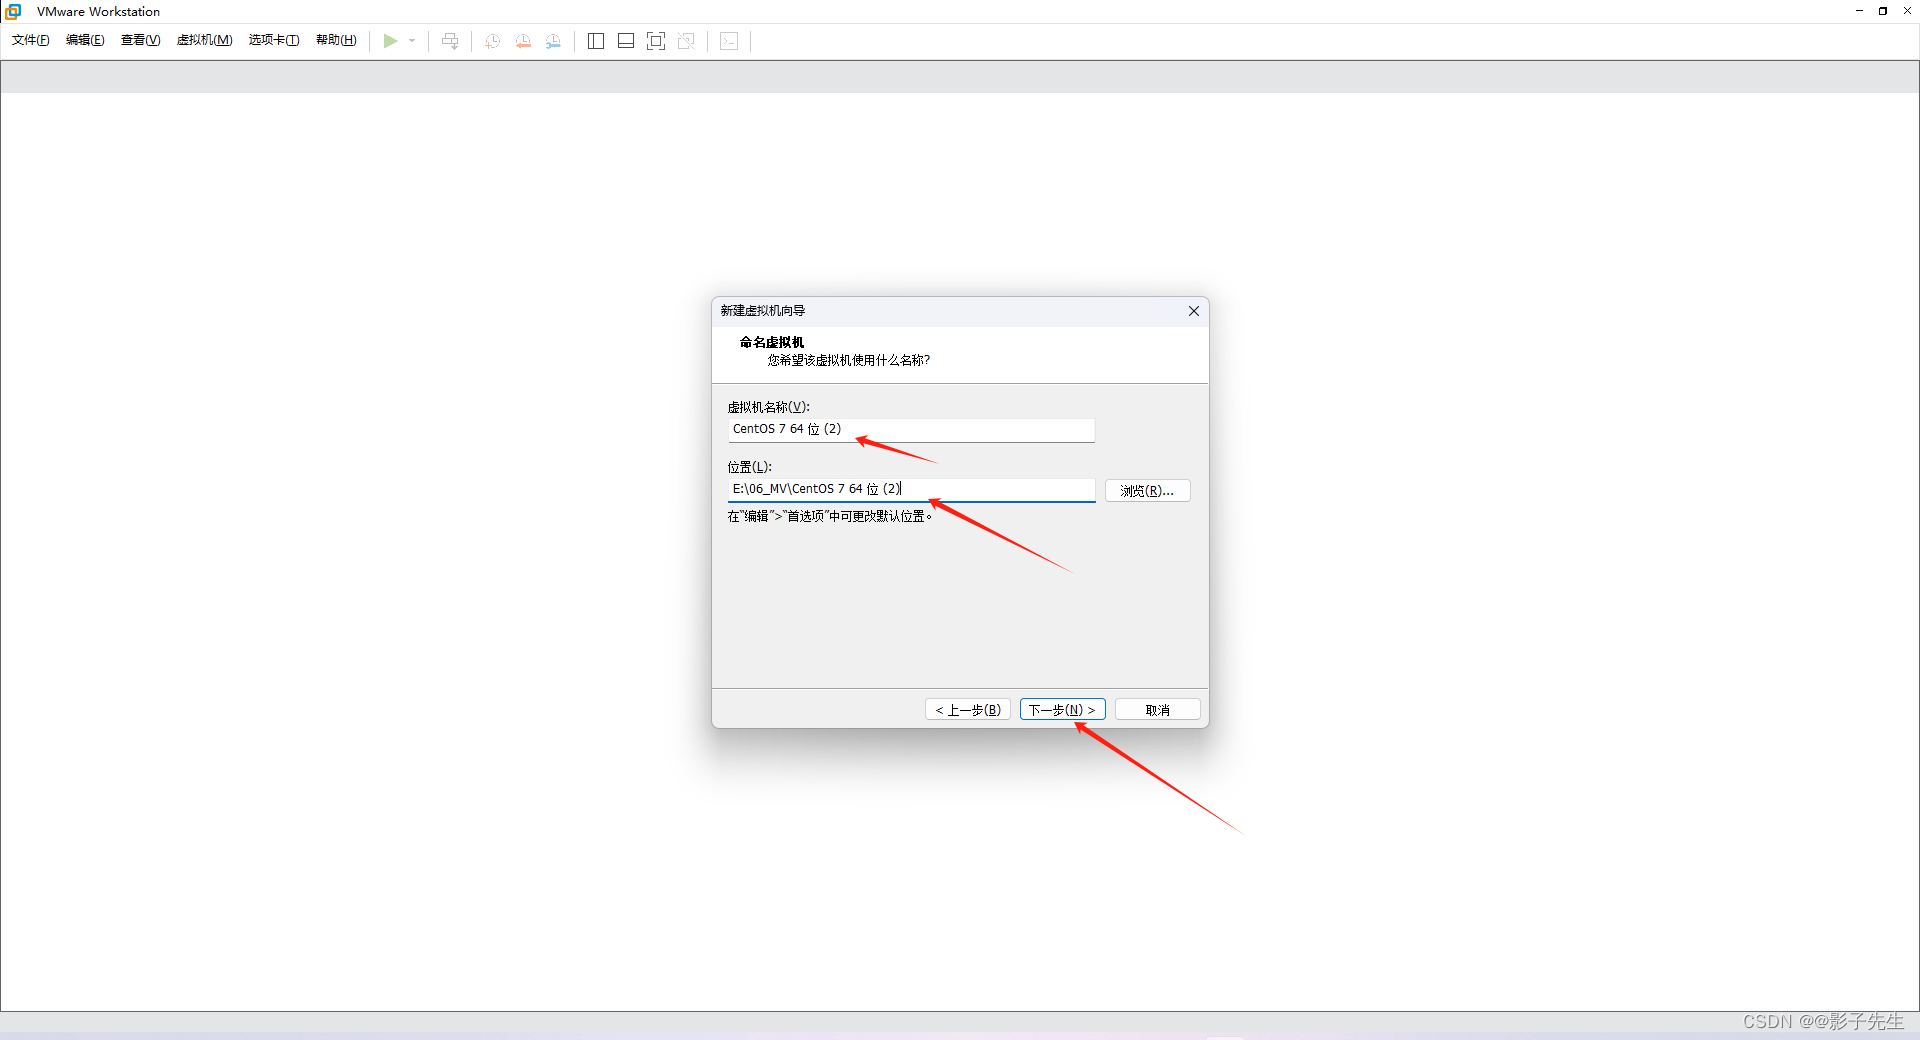Image resolution: width=1920 pixels, height=1040 pixels.
Task: Click the VMware Workstation title bar logo
Action: tap(13, 11)
